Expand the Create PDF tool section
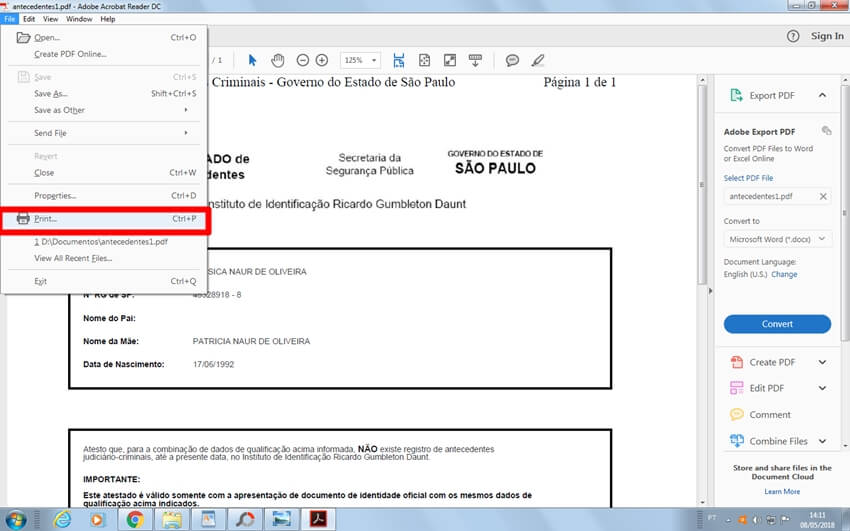850x531 pixels. (822, 362)
